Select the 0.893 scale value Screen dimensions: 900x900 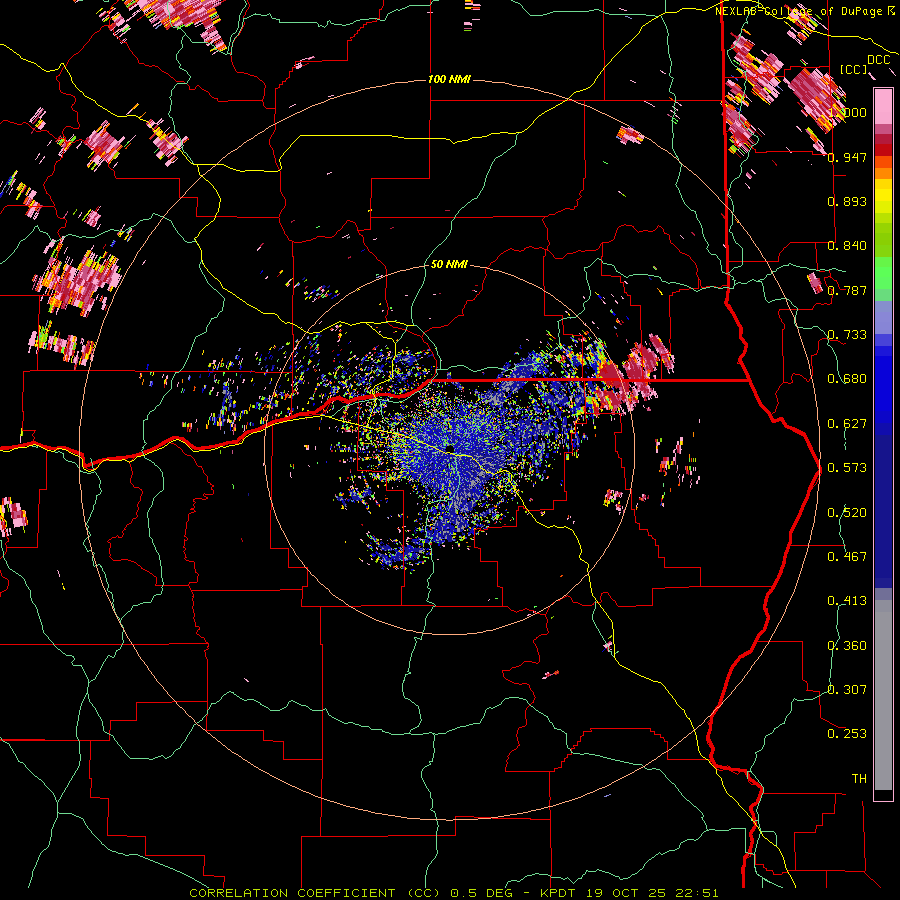(x=847, y=201)
